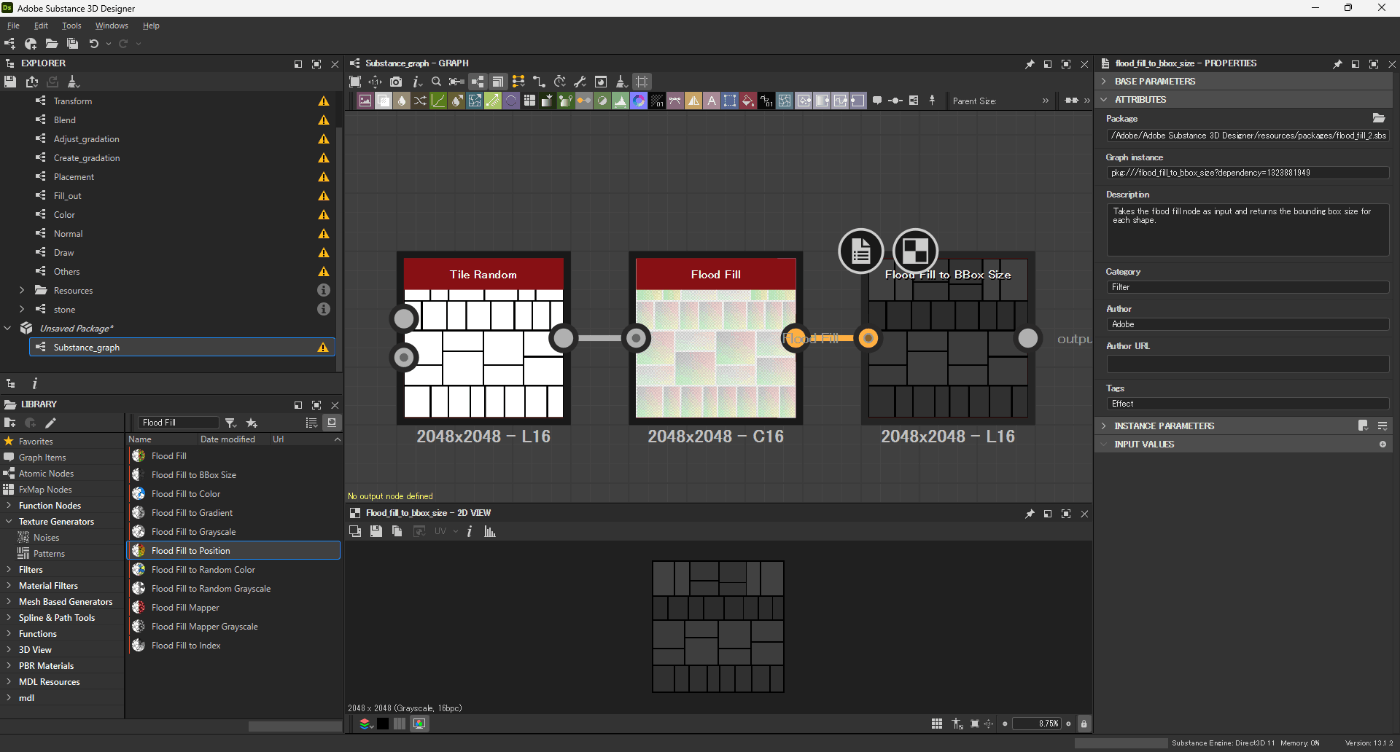Click Flood Fill node output connector

coord(796,338)
